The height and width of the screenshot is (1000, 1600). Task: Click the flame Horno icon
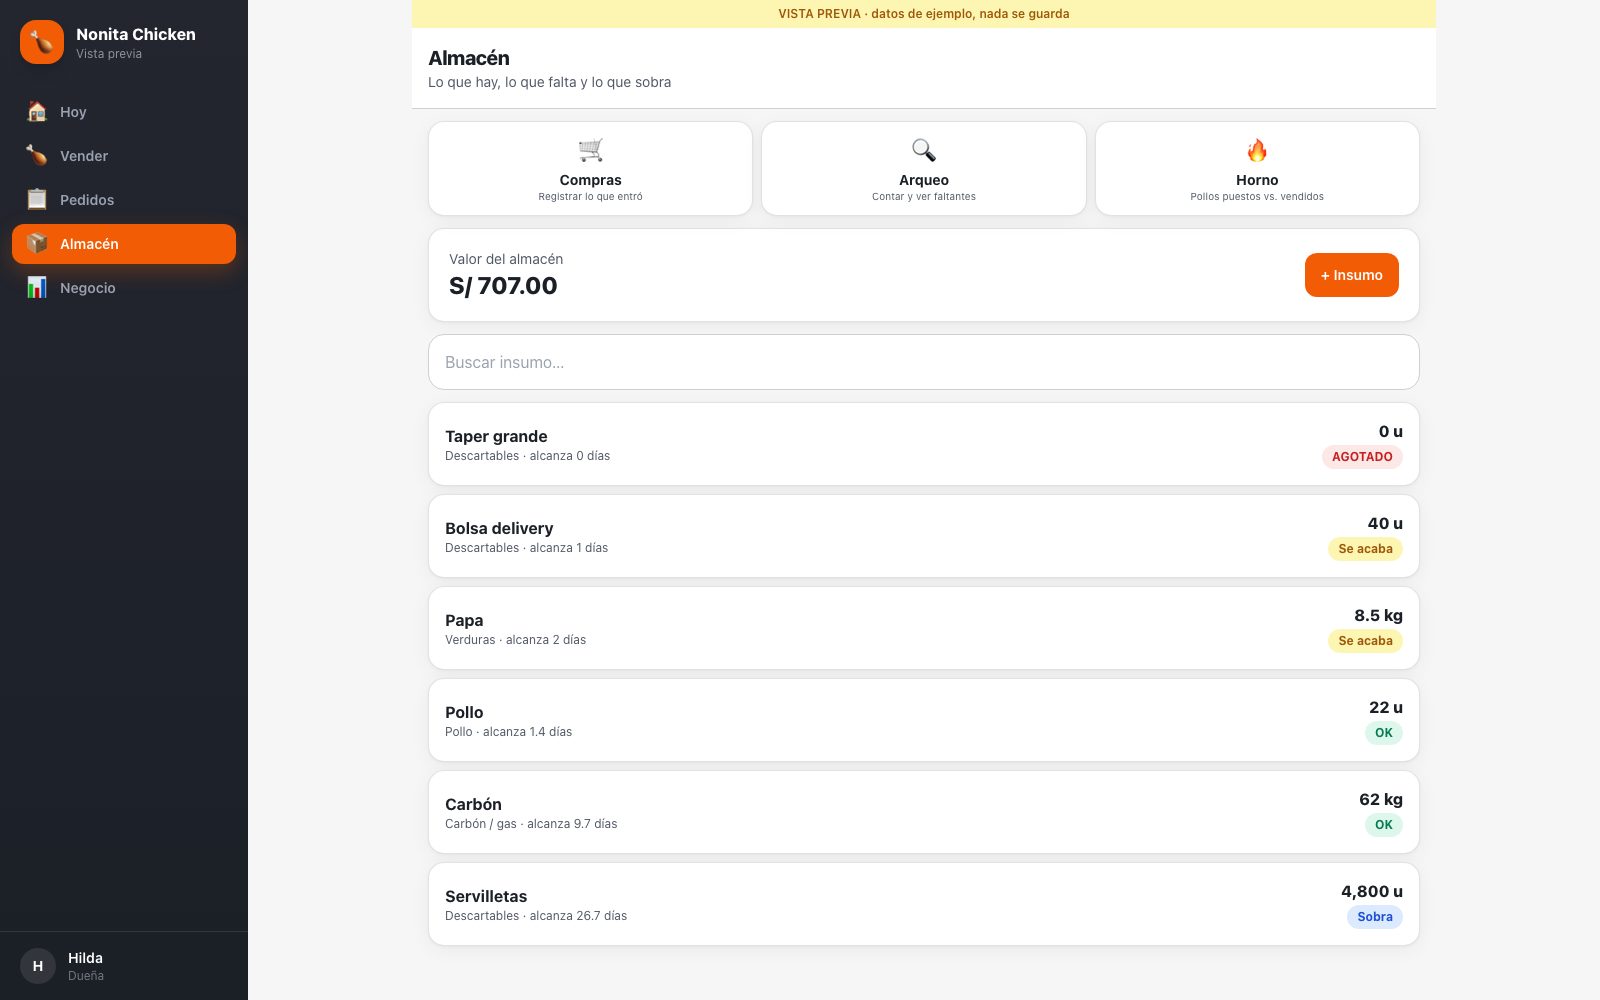pos(1257,150)
